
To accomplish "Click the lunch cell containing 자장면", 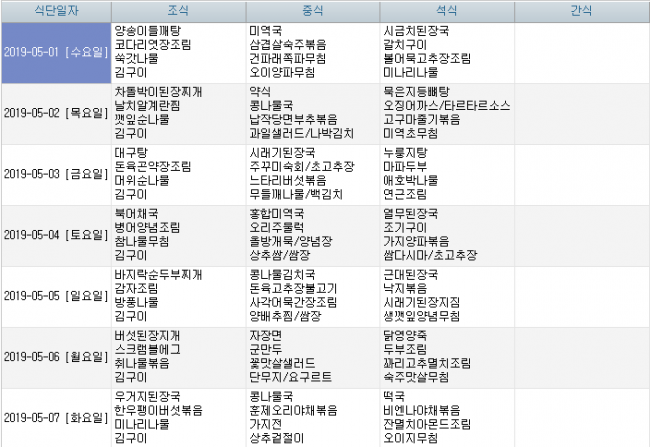I will (x=312, y=357).
